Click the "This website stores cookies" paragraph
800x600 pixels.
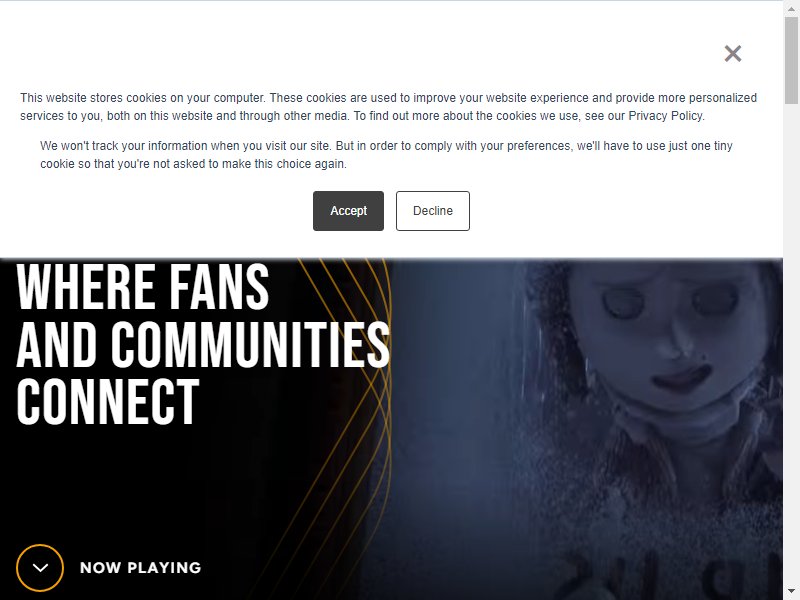[389, 107]
